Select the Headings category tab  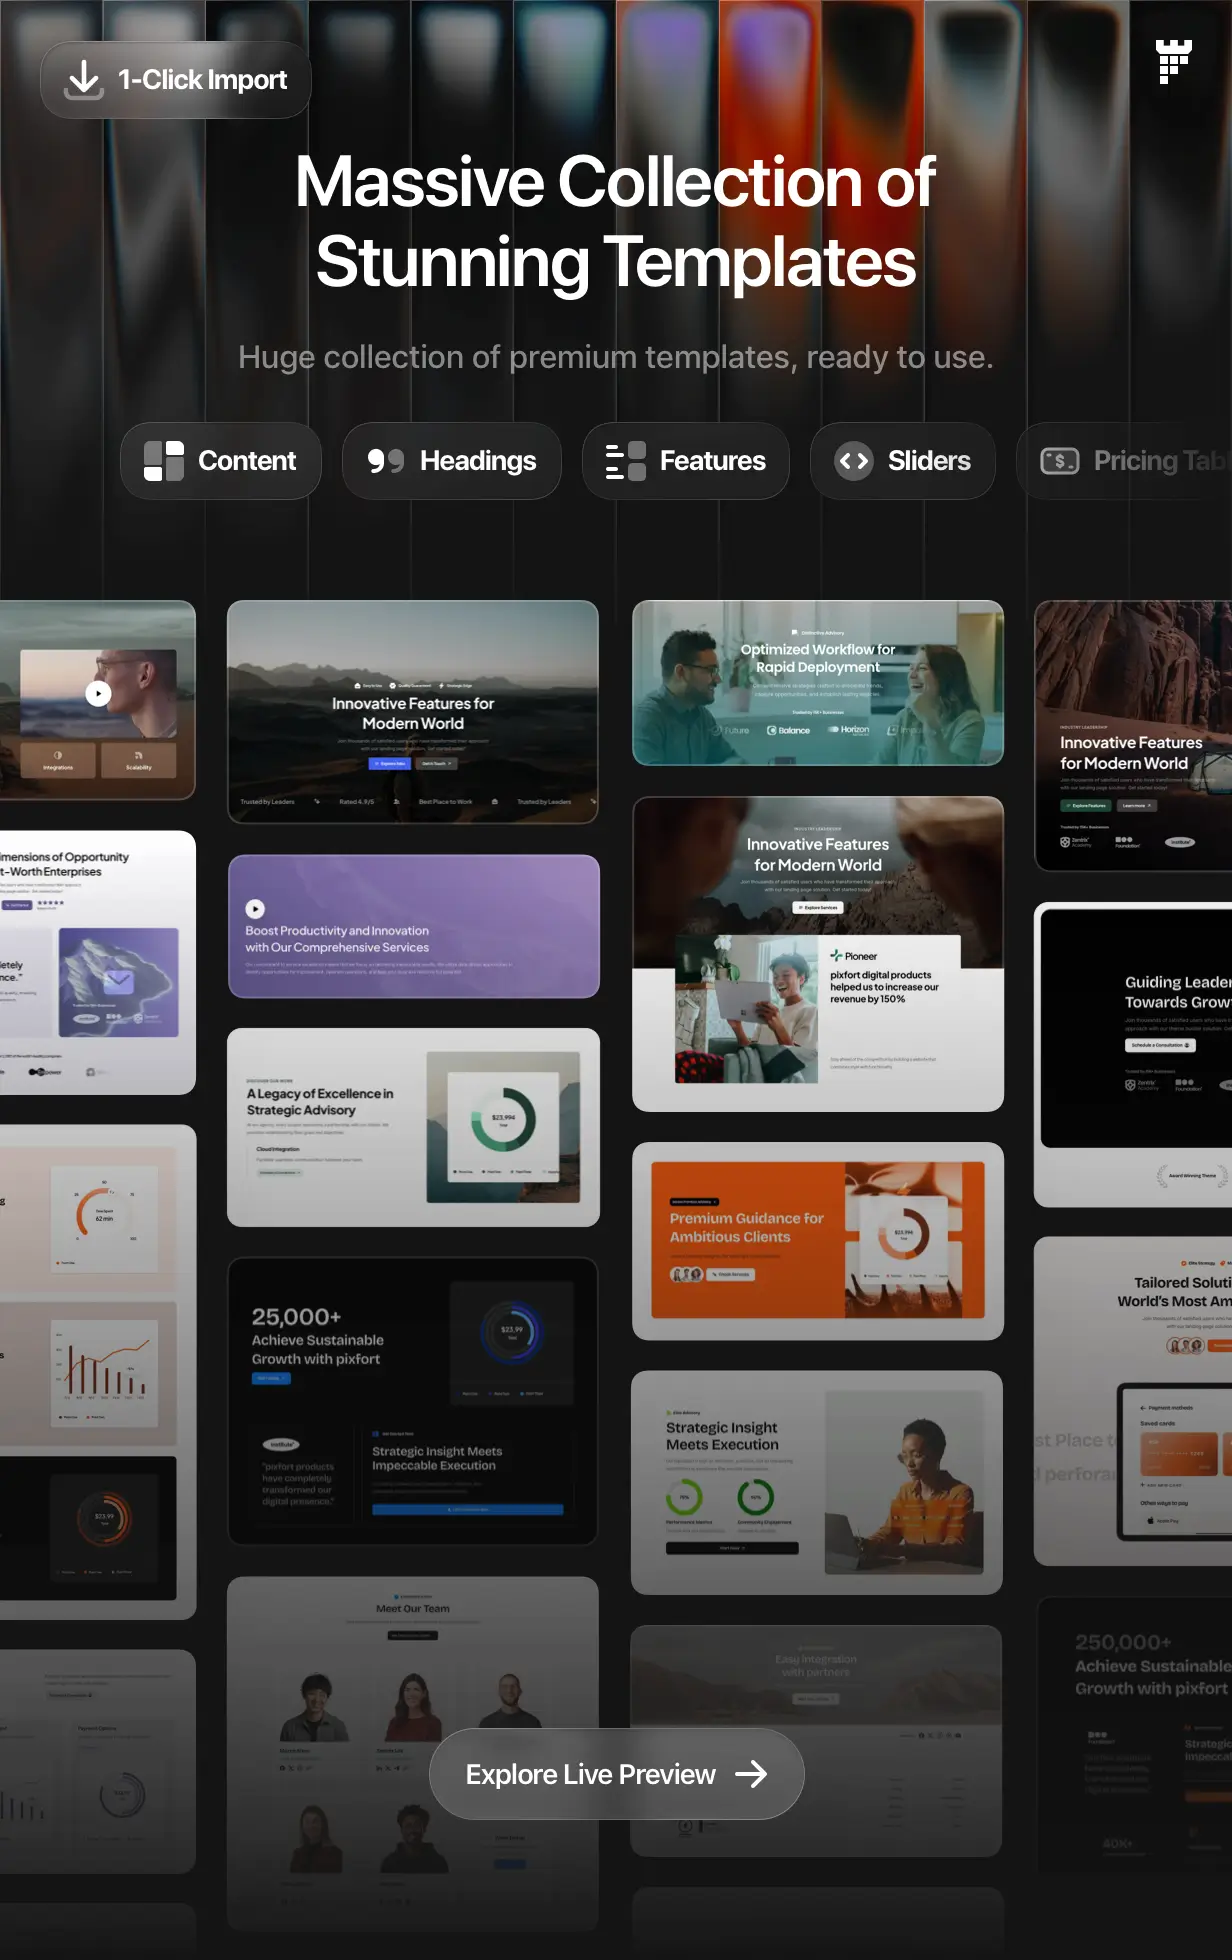click(451, 461)
